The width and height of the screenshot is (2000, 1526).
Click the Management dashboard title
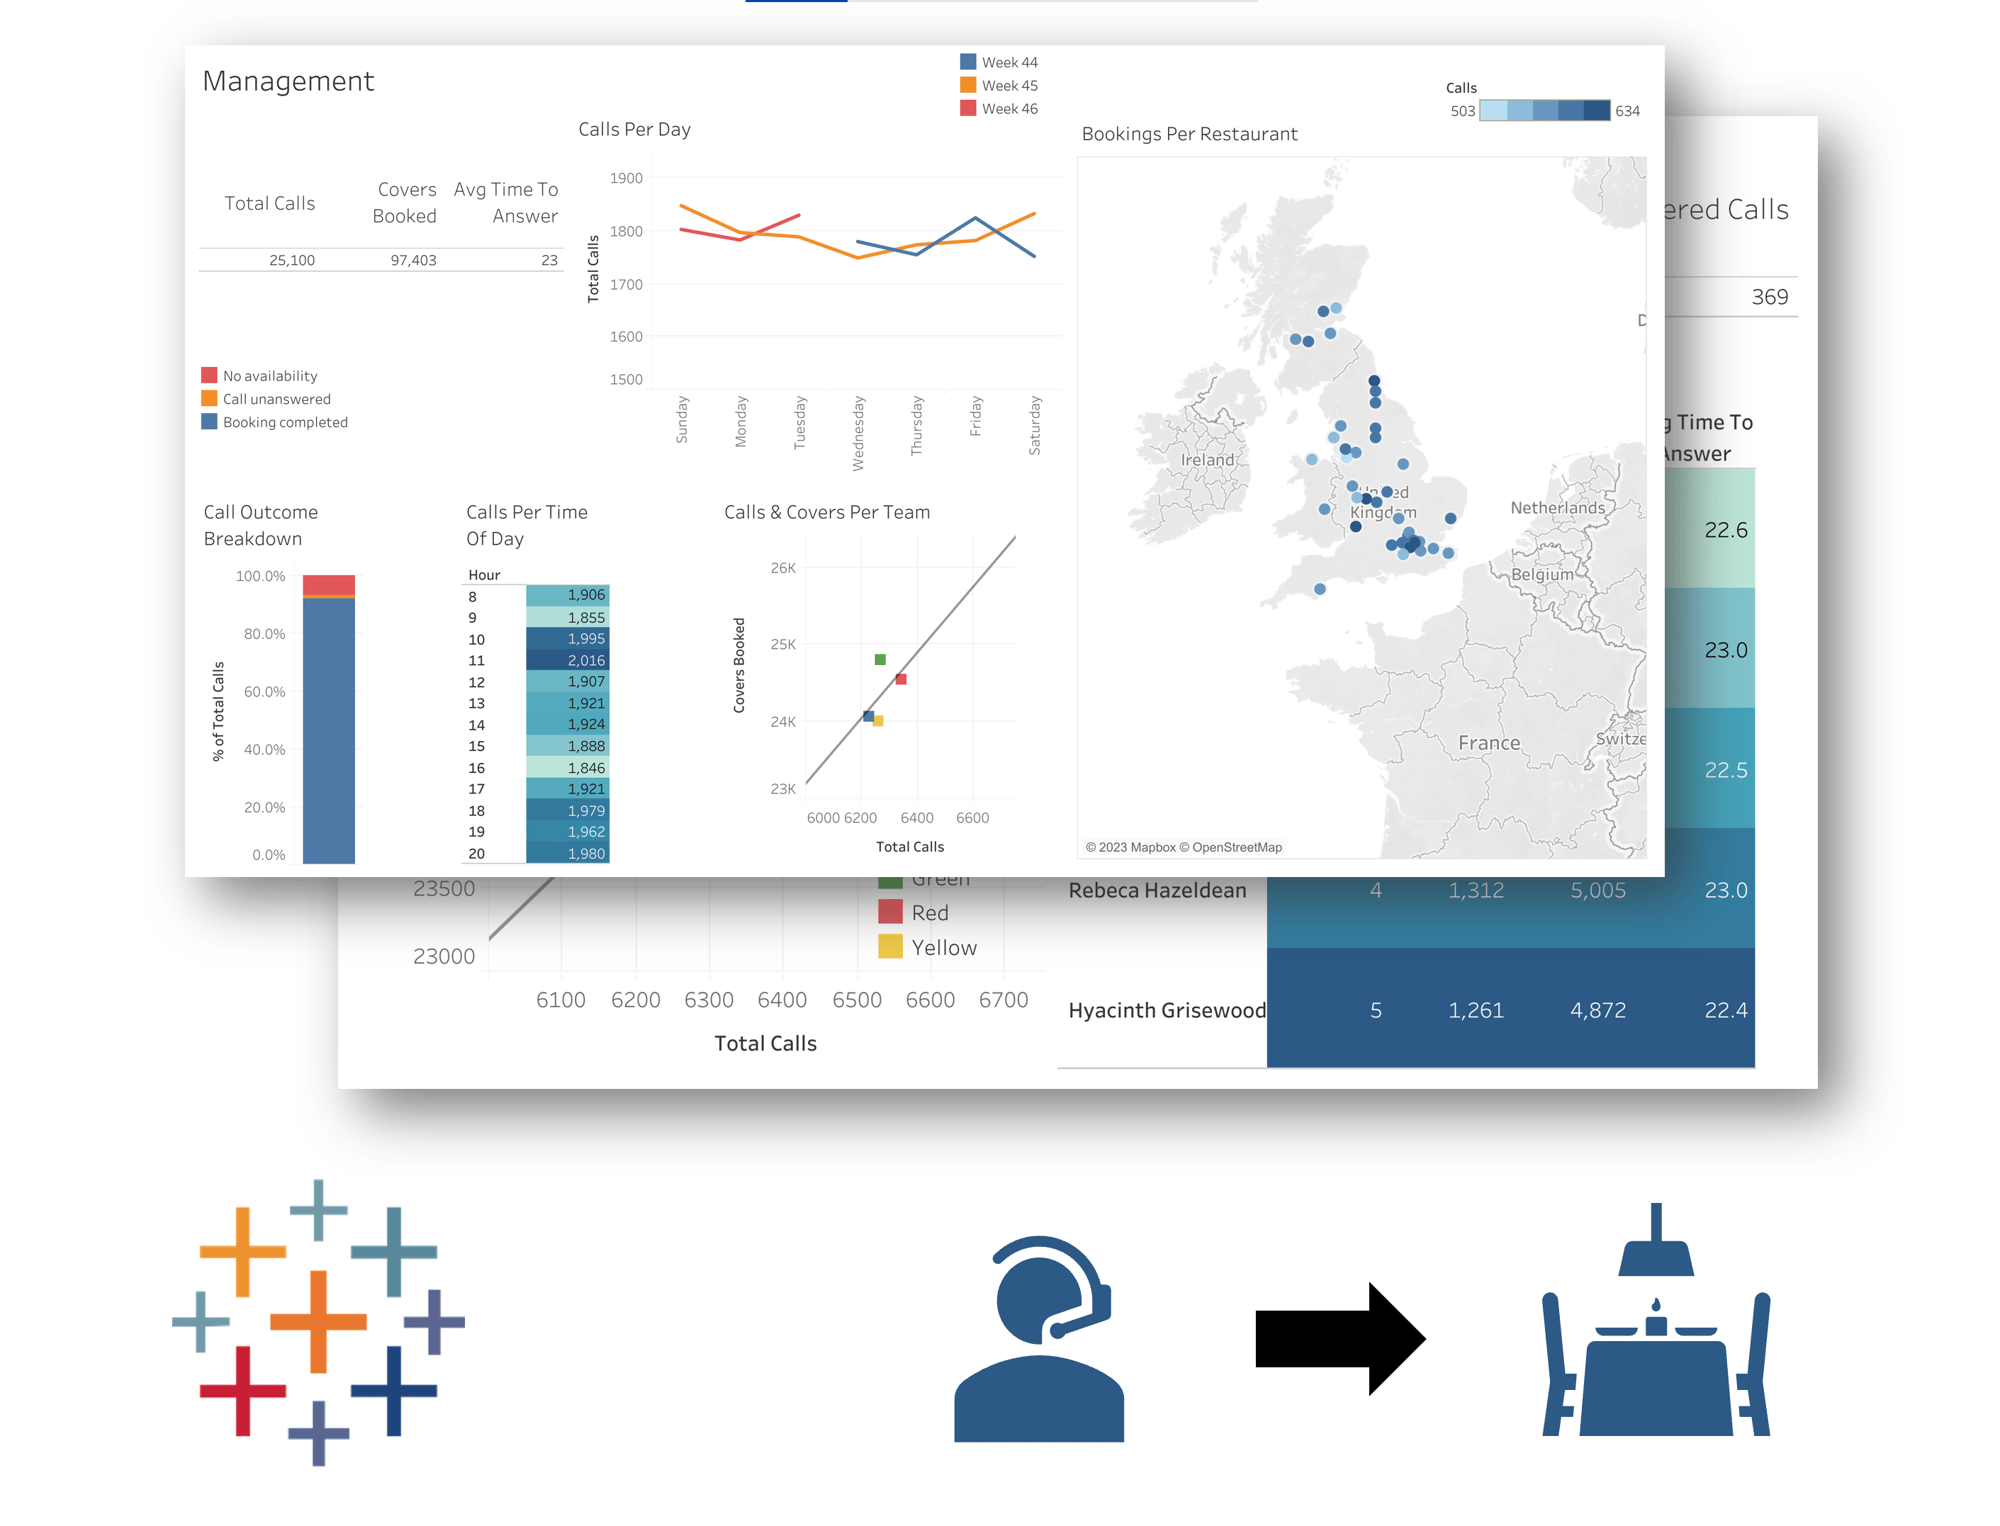click(x=288, y=81)
